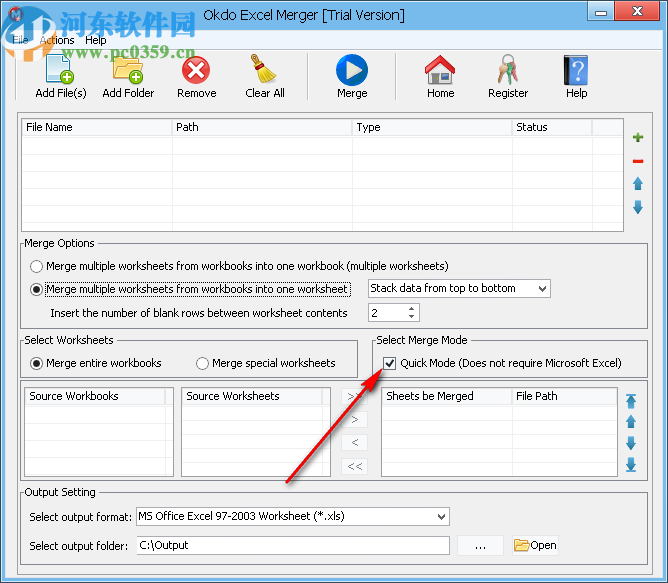Image resolution: width=668 pixels, height=583 pixels.
Task: Open the Help menu in menu bar
Action: 95,40
